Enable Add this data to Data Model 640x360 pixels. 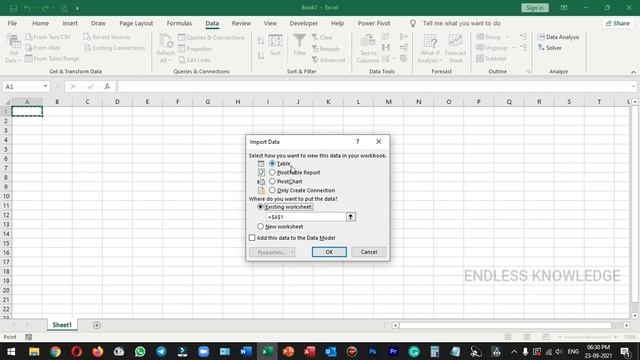[x=252, y=238]
